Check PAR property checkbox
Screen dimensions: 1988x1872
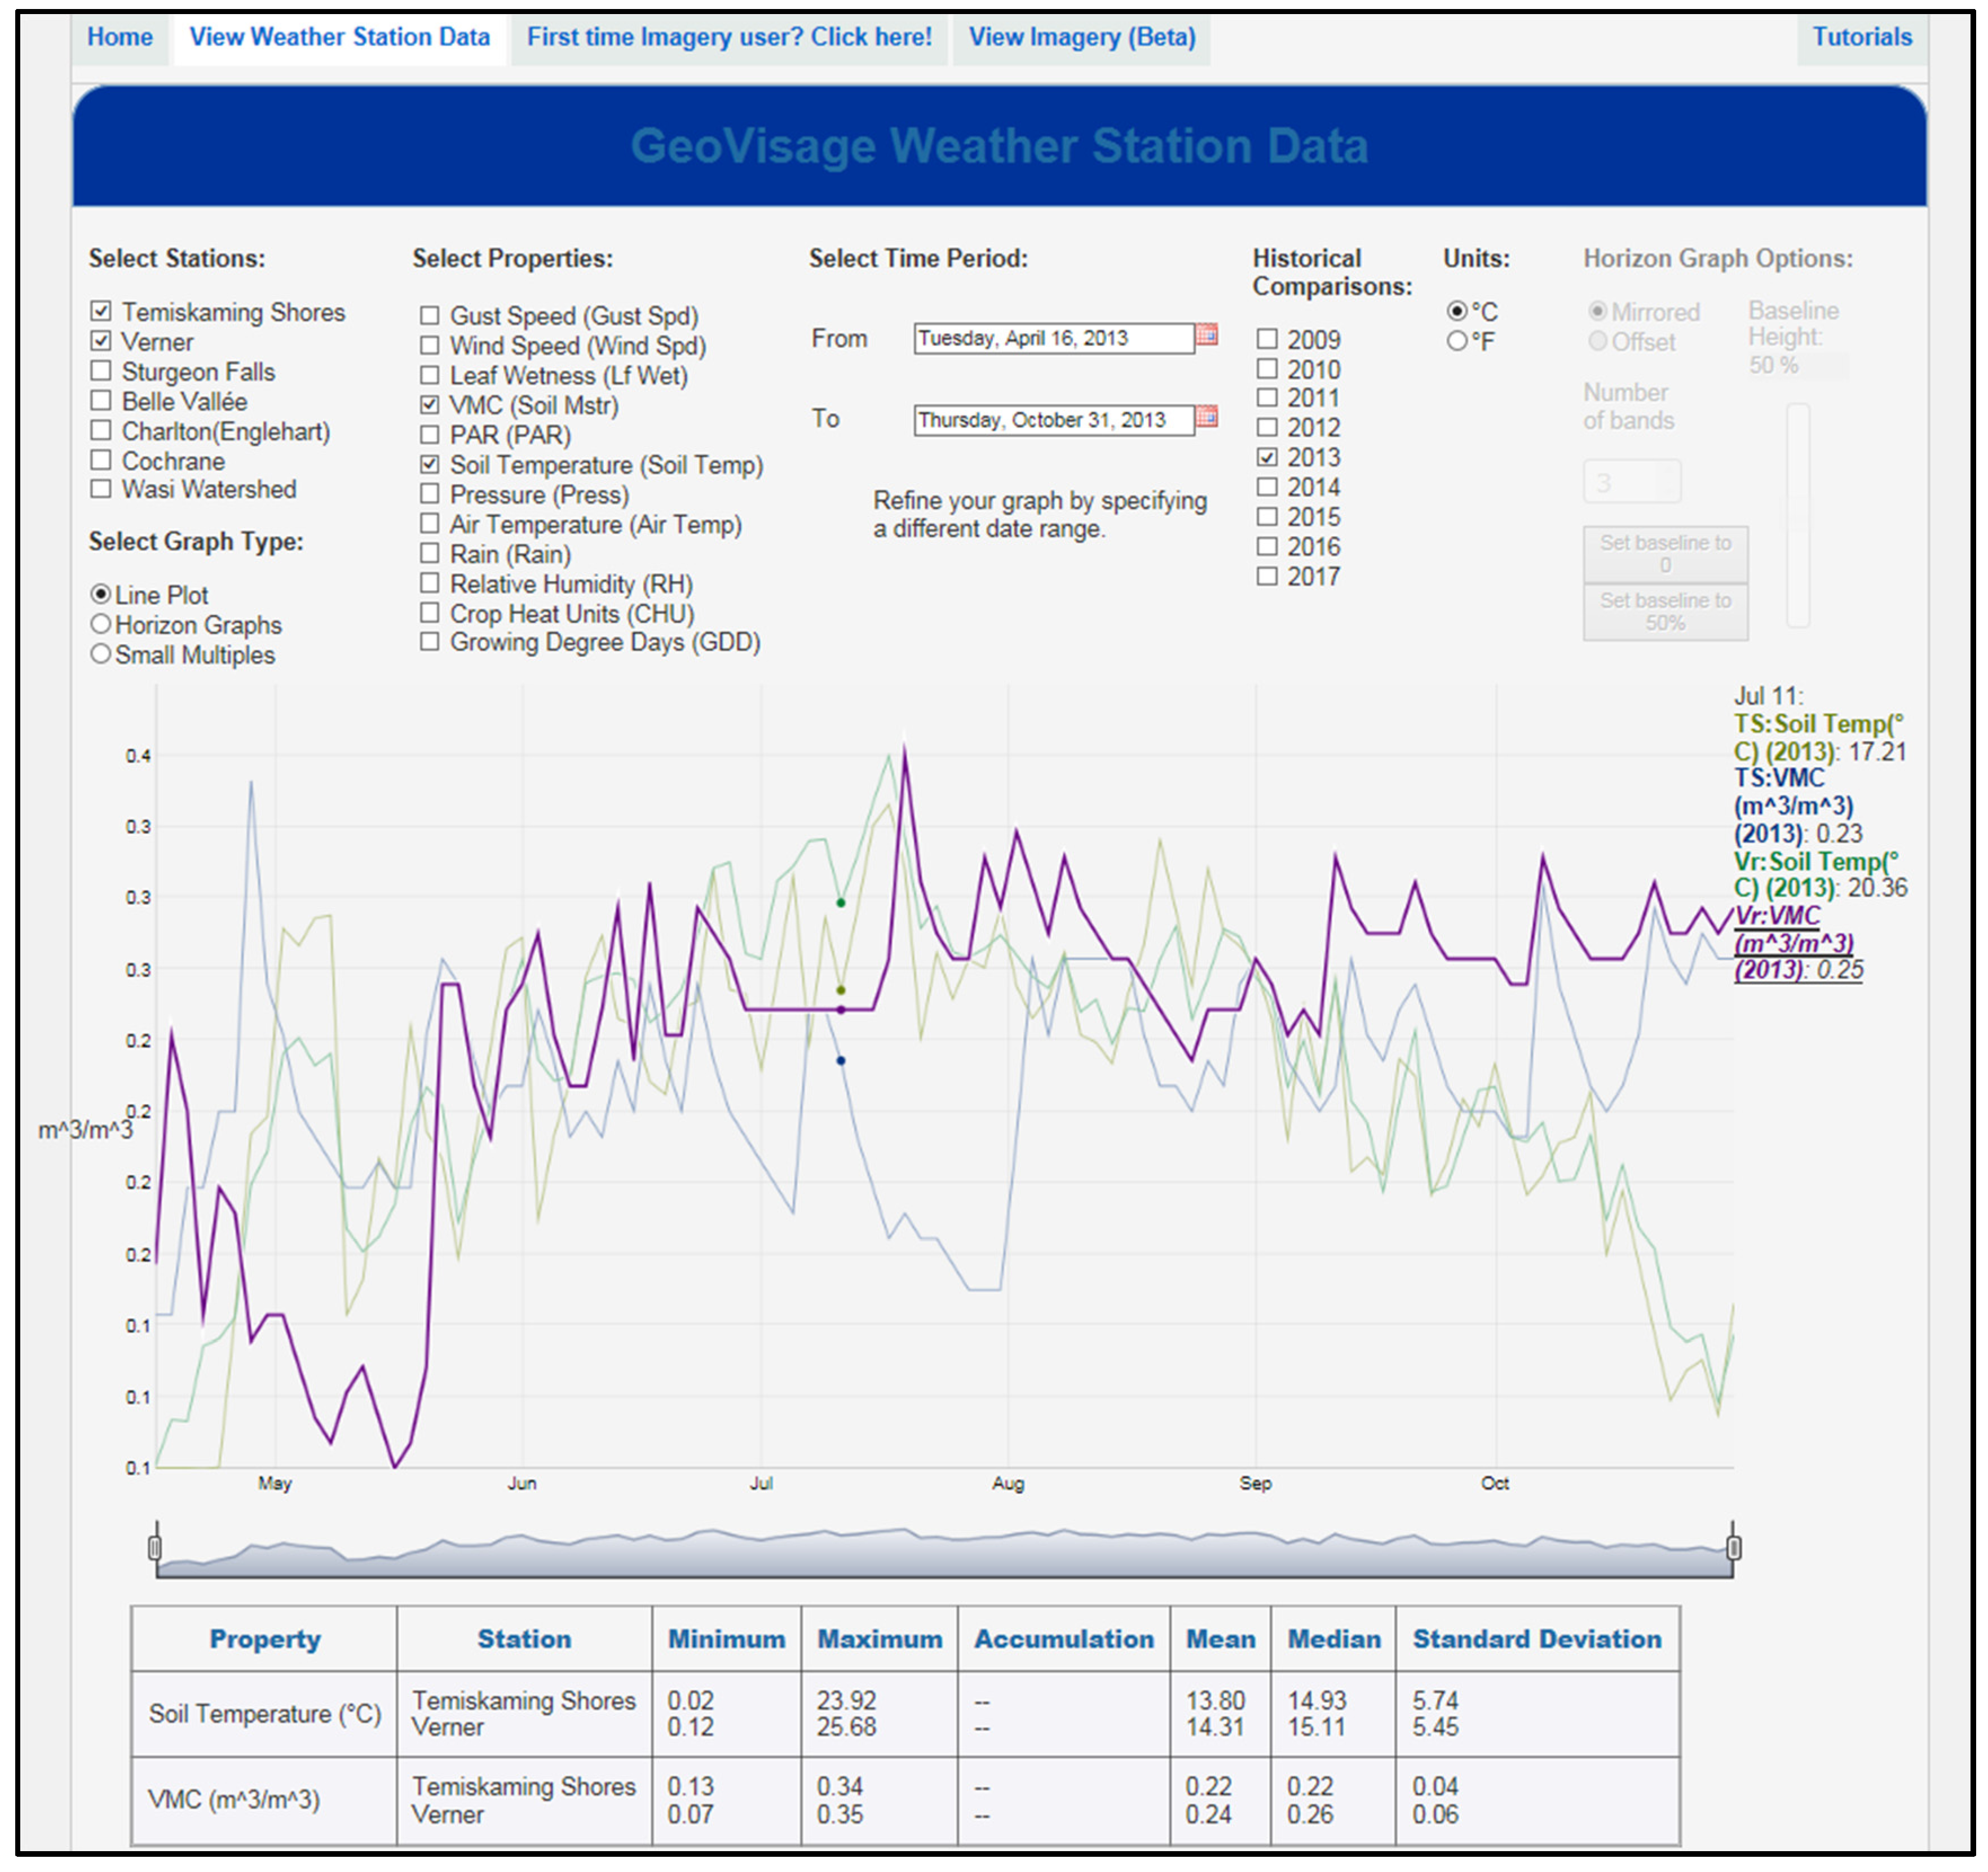coord(430,435)
